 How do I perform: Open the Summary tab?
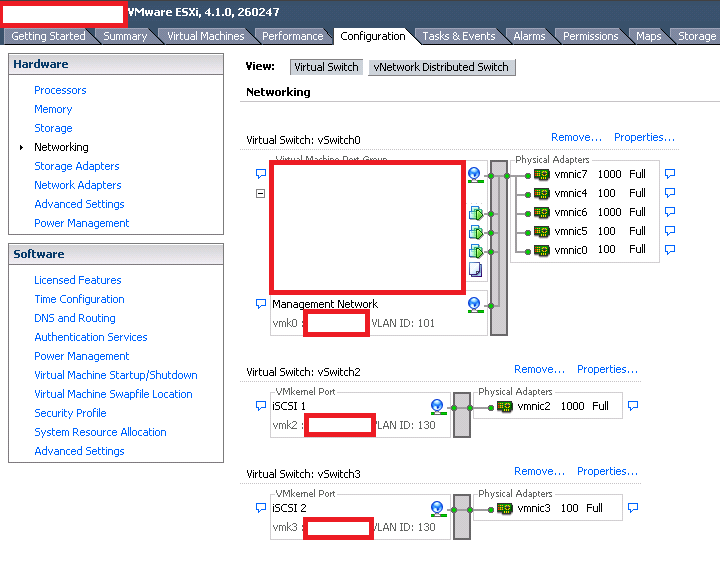coord(125,36)
